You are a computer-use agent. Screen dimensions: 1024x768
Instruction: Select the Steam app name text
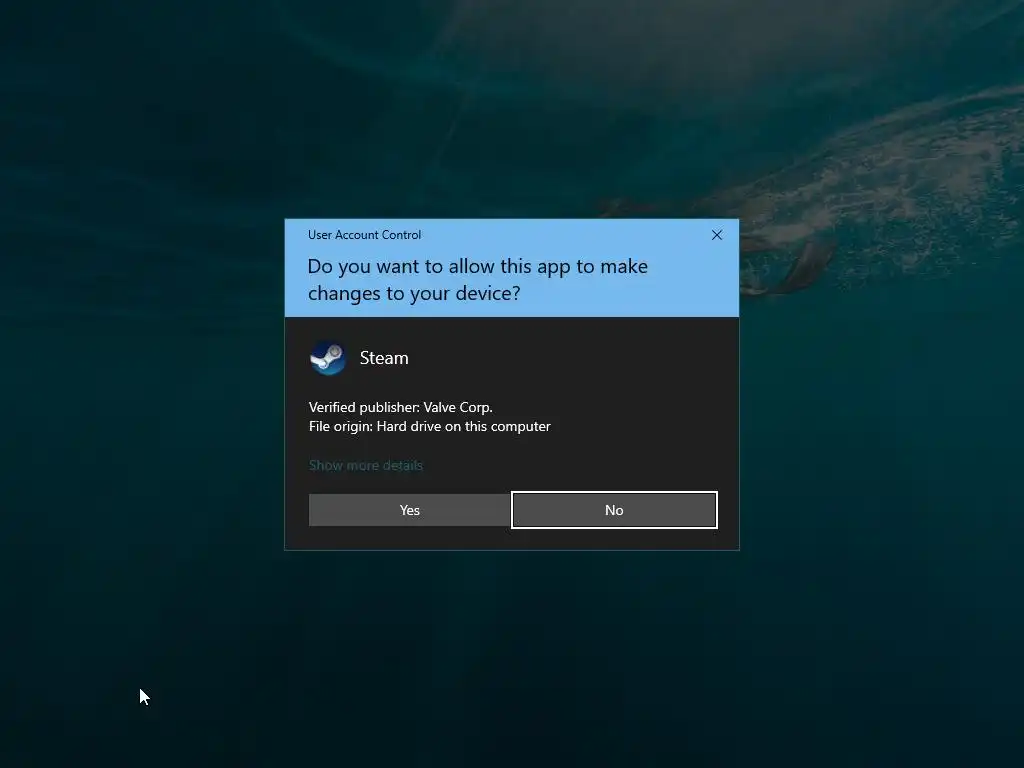tap(384, 358)
